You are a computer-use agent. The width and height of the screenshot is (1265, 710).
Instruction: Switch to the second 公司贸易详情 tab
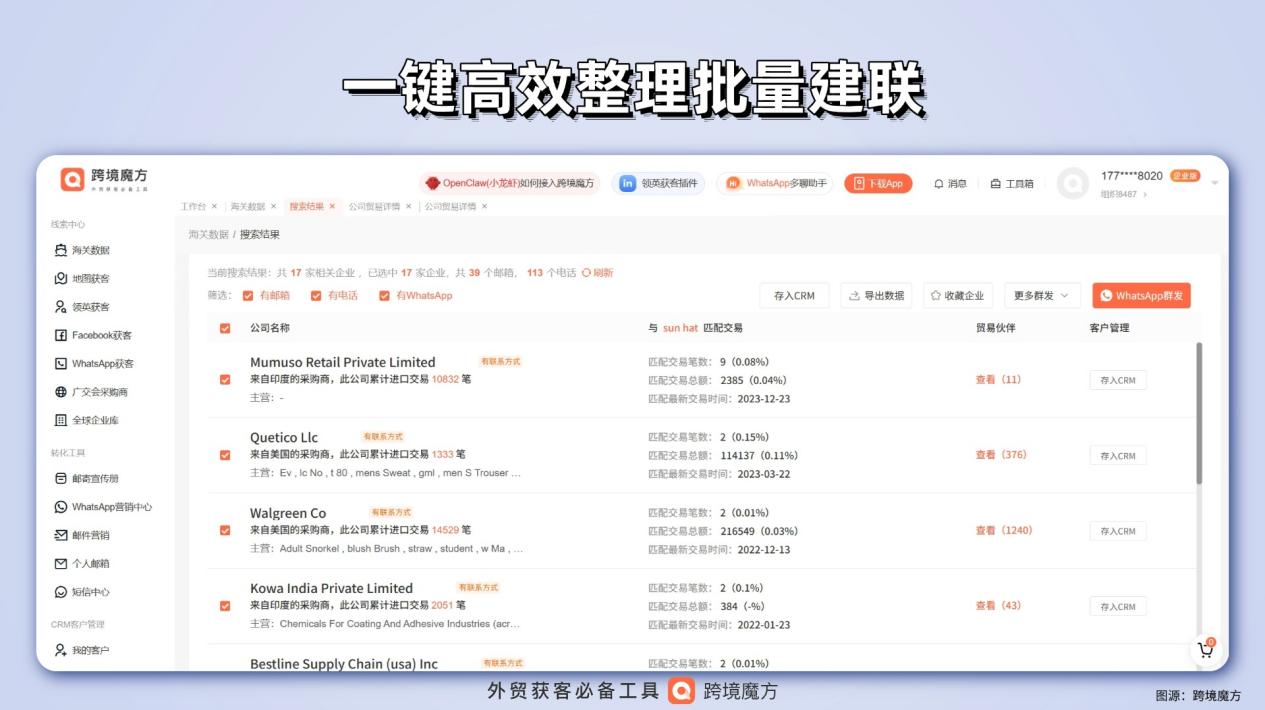[450, 206]
